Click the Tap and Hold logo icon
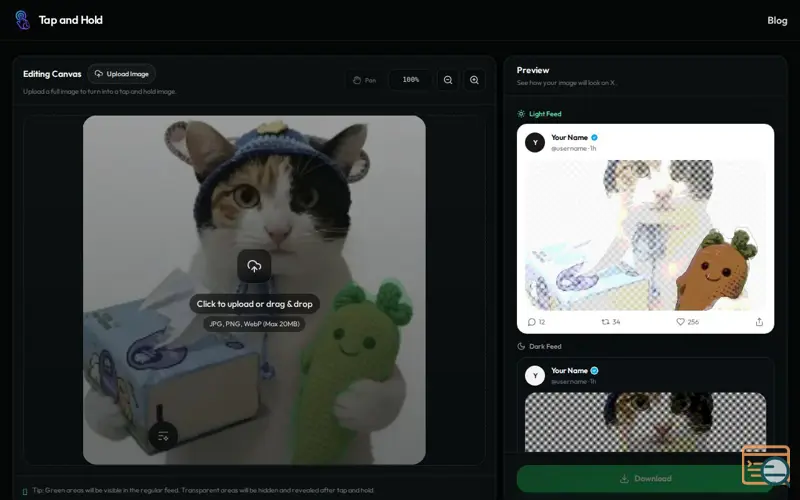The width and height of the screenshot is (800, 500). coord(22,20)
